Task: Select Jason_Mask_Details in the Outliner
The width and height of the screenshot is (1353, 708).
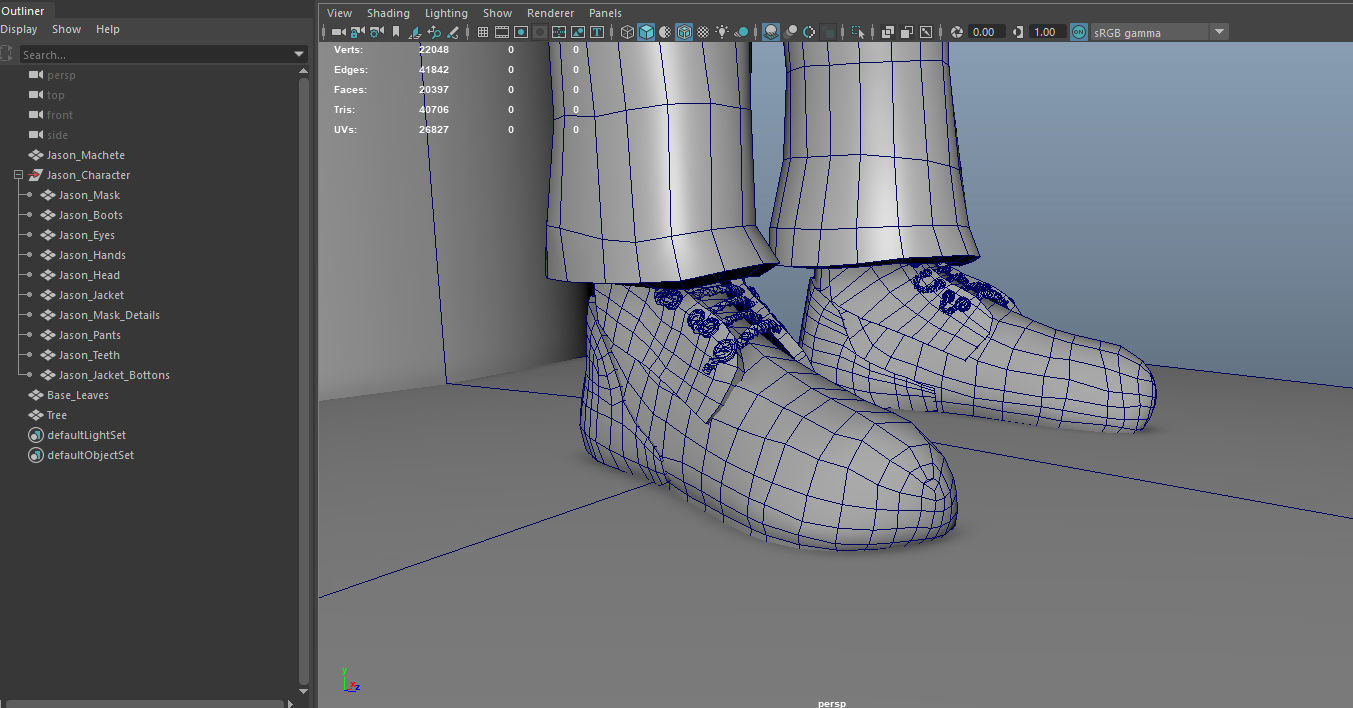Action: click(x=109, y=315)
